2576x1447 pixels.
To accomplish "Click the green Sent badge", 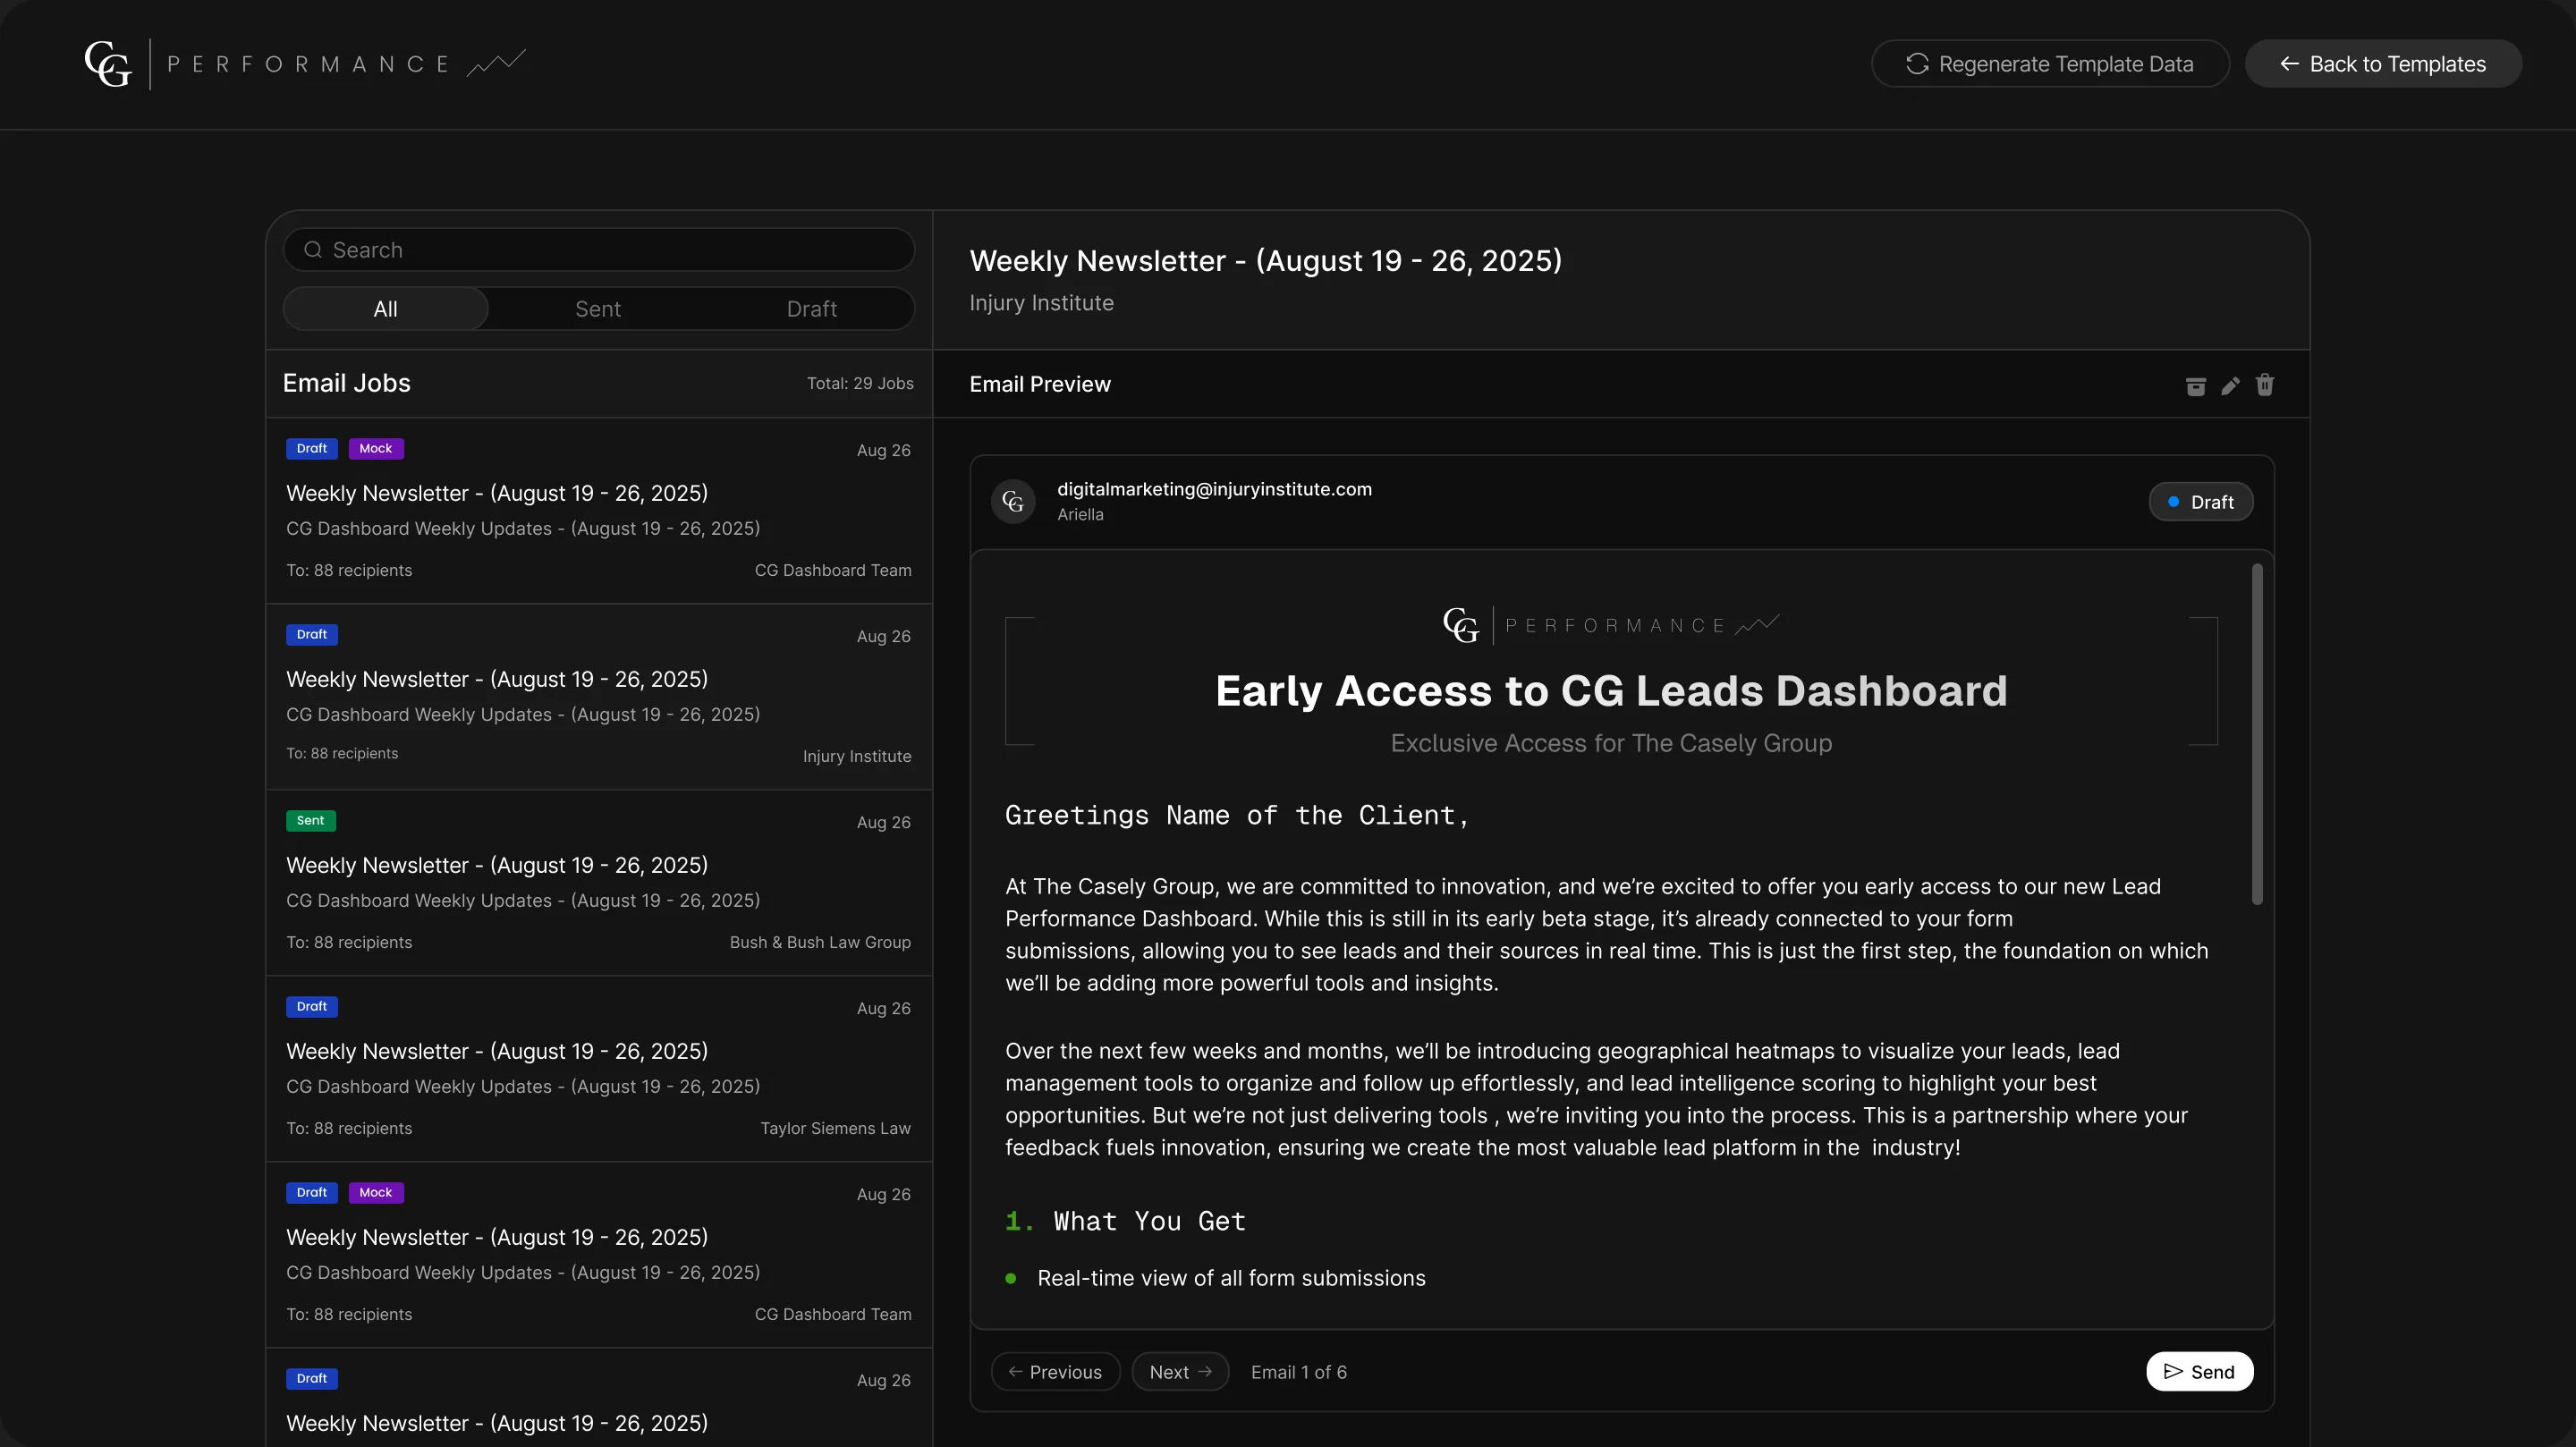I will pyautogui.click(x=310, y=821).
